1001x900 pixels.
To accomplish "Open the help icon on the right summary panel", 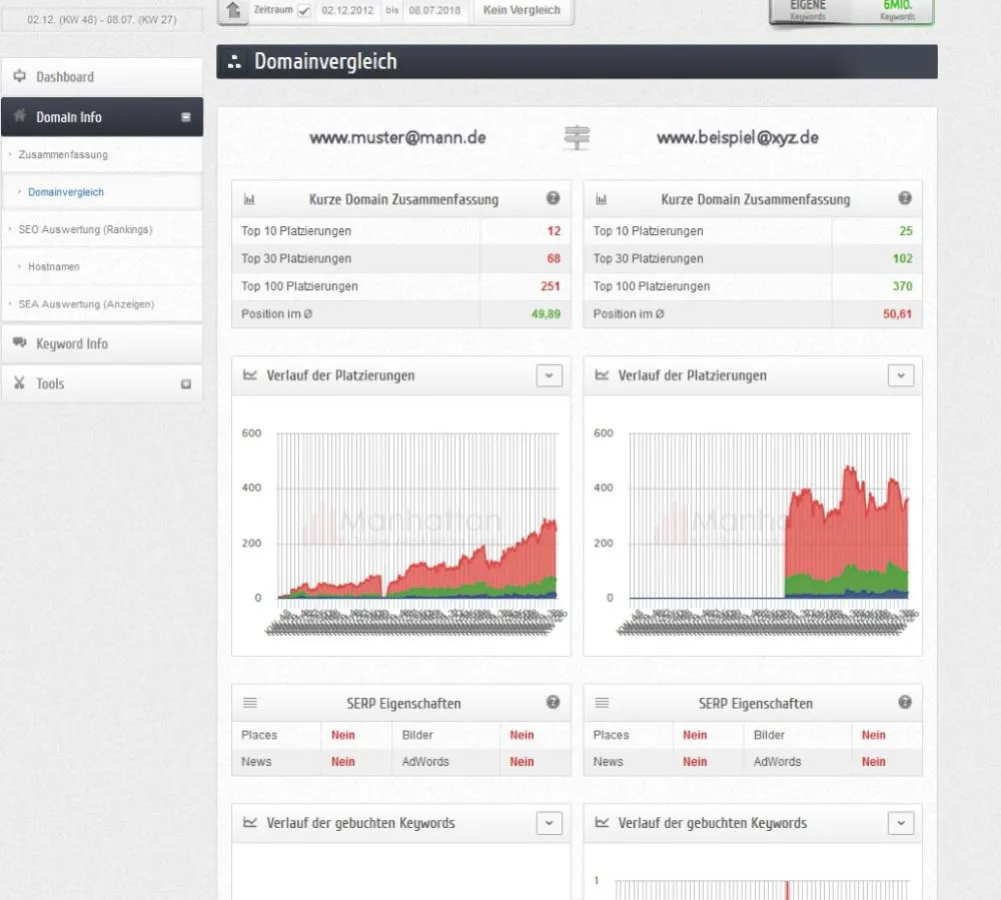I will point(905,199).
